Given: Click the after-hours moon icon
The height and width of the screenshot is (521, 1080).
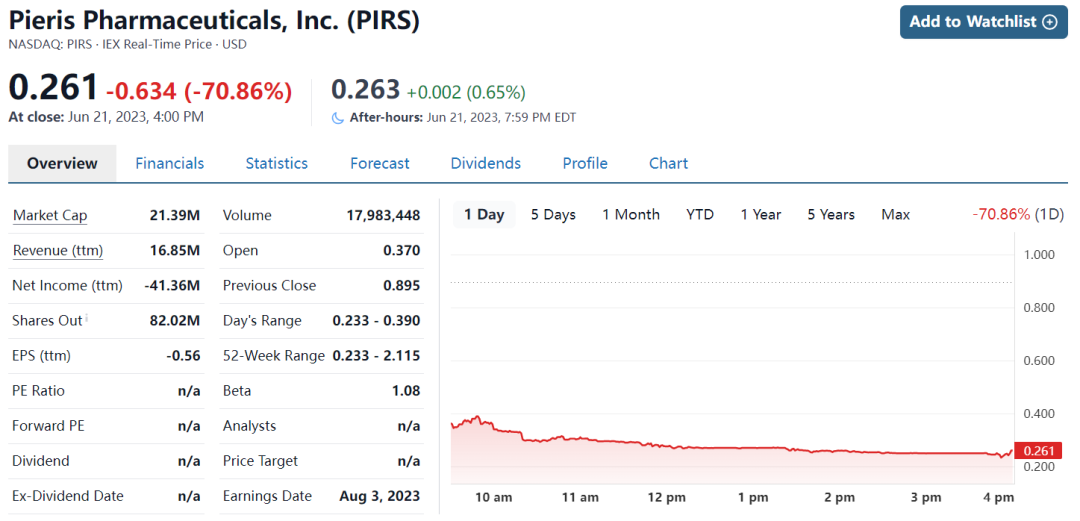Looking at the screenshot, I should [x=338, y=118].
